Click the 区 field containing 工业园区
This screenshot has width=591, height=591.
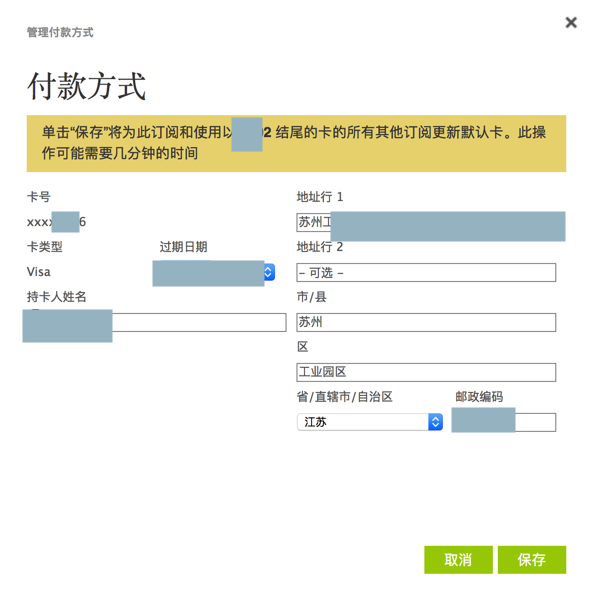point(426,372)
